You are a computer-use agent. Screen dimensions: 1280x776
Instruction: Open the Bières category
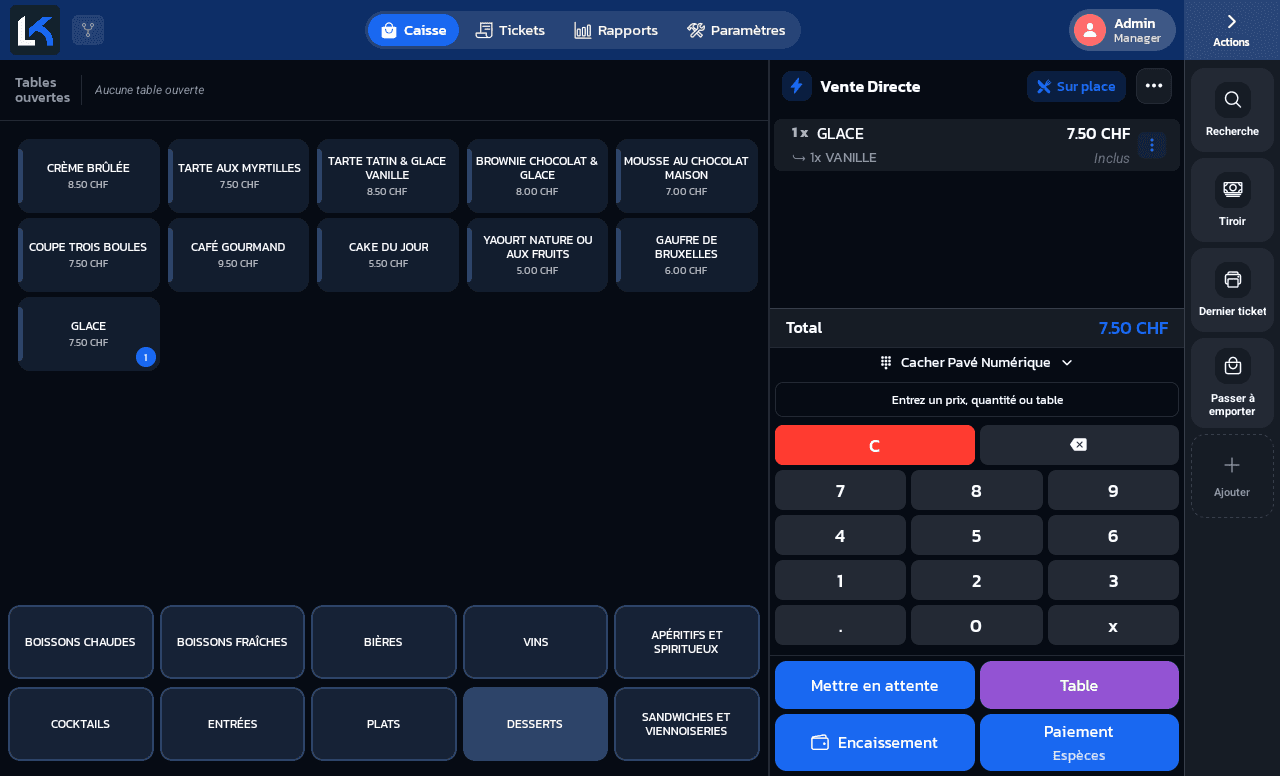[x=383, y=642]
